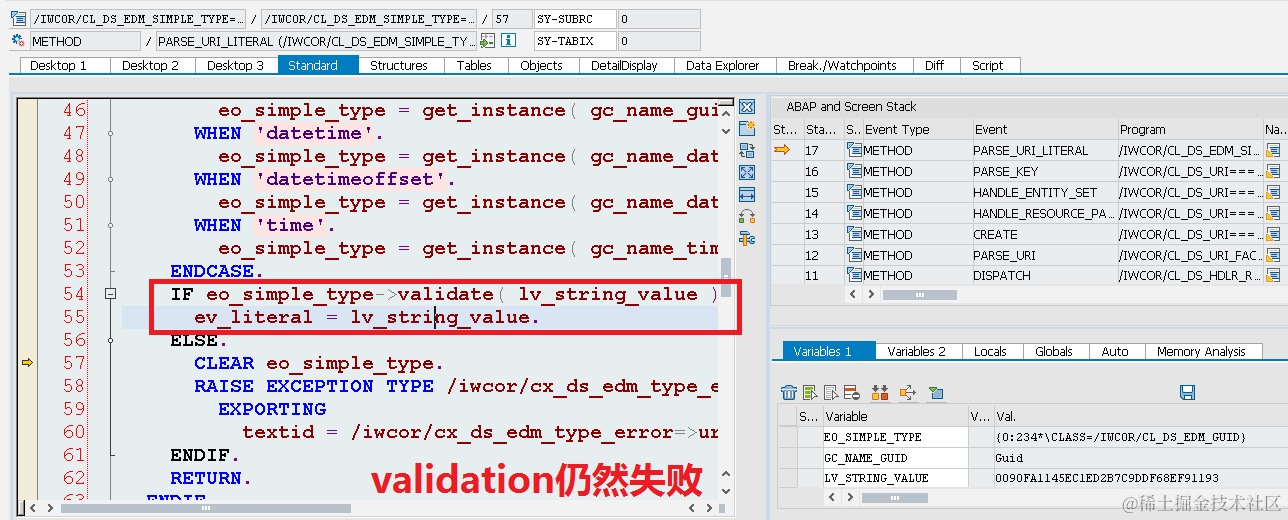Switch to the Desktop 3 tab
1288x520 pixels.
pos(236,65)
